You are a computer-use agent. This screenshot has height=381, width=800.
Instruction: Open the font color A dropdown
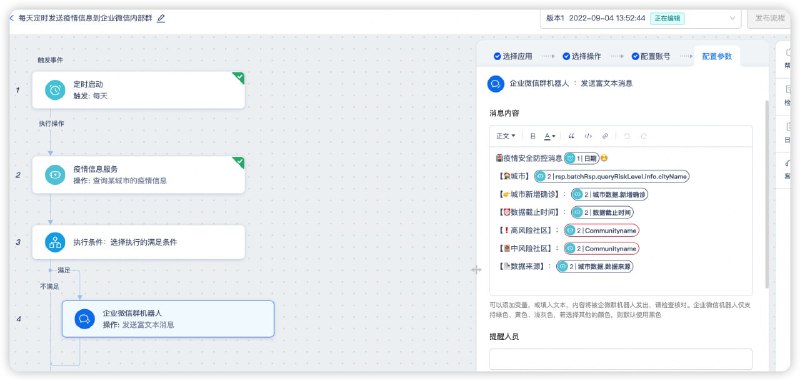[x=549, y=136]
